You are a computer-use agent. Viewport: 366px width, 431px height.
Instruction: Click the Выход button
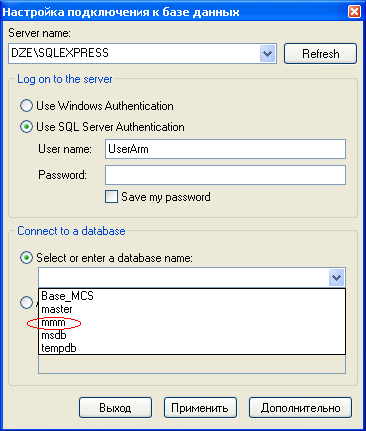pyautogui.click(x=115, y=408)
